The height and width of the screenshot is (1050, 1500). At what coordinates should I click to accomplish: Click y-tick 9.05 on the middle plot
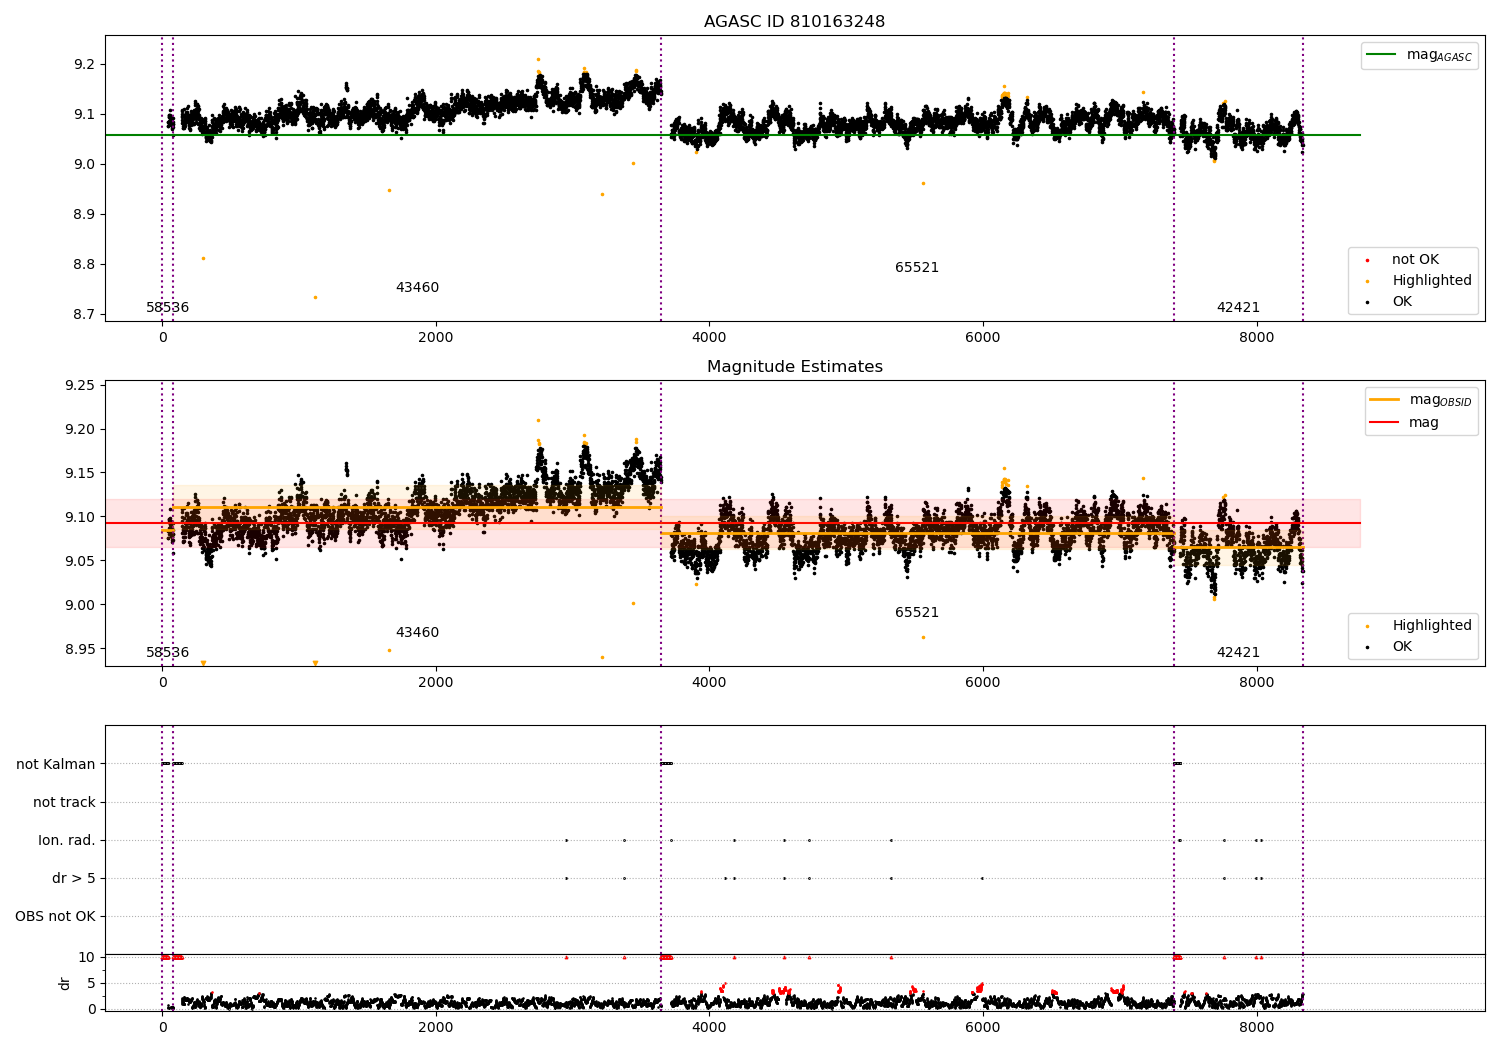[80, 562]
